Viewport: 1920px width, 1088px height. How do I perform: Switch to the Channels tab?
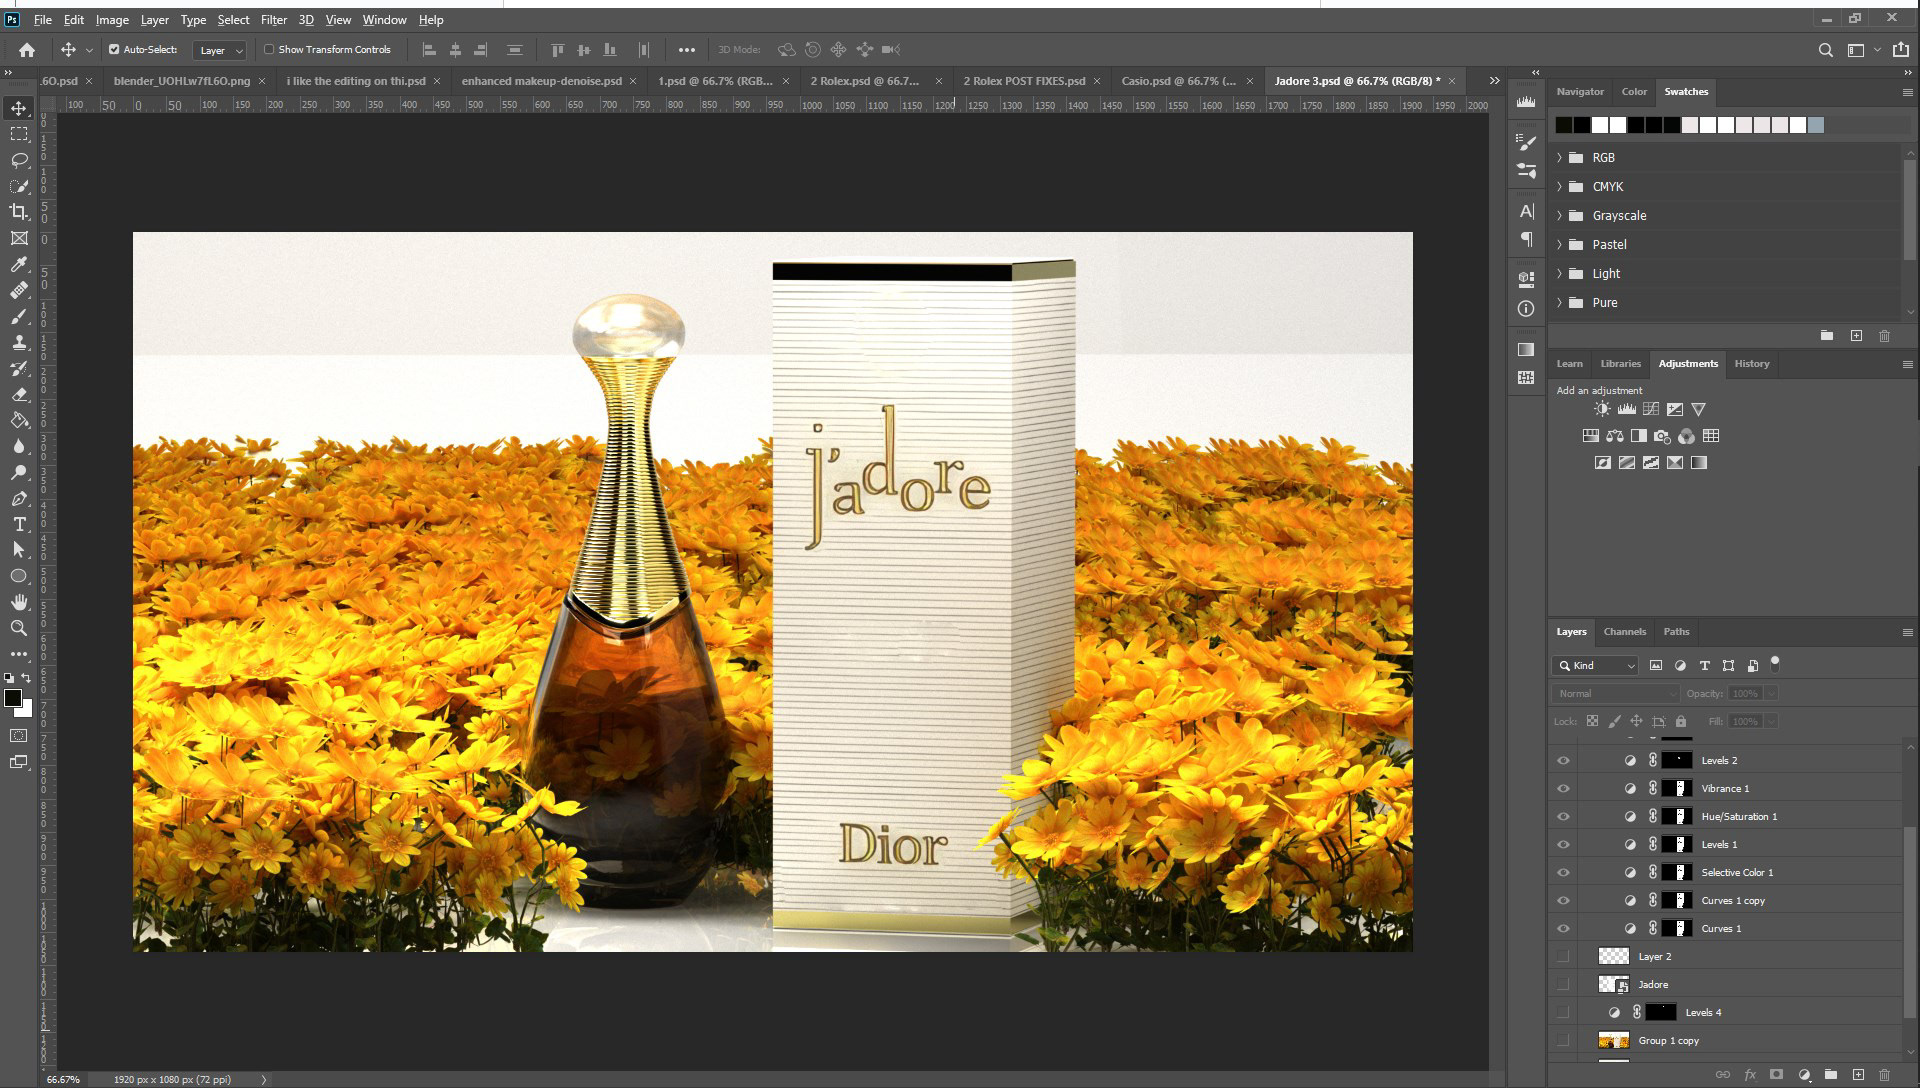click(1624, 632)
